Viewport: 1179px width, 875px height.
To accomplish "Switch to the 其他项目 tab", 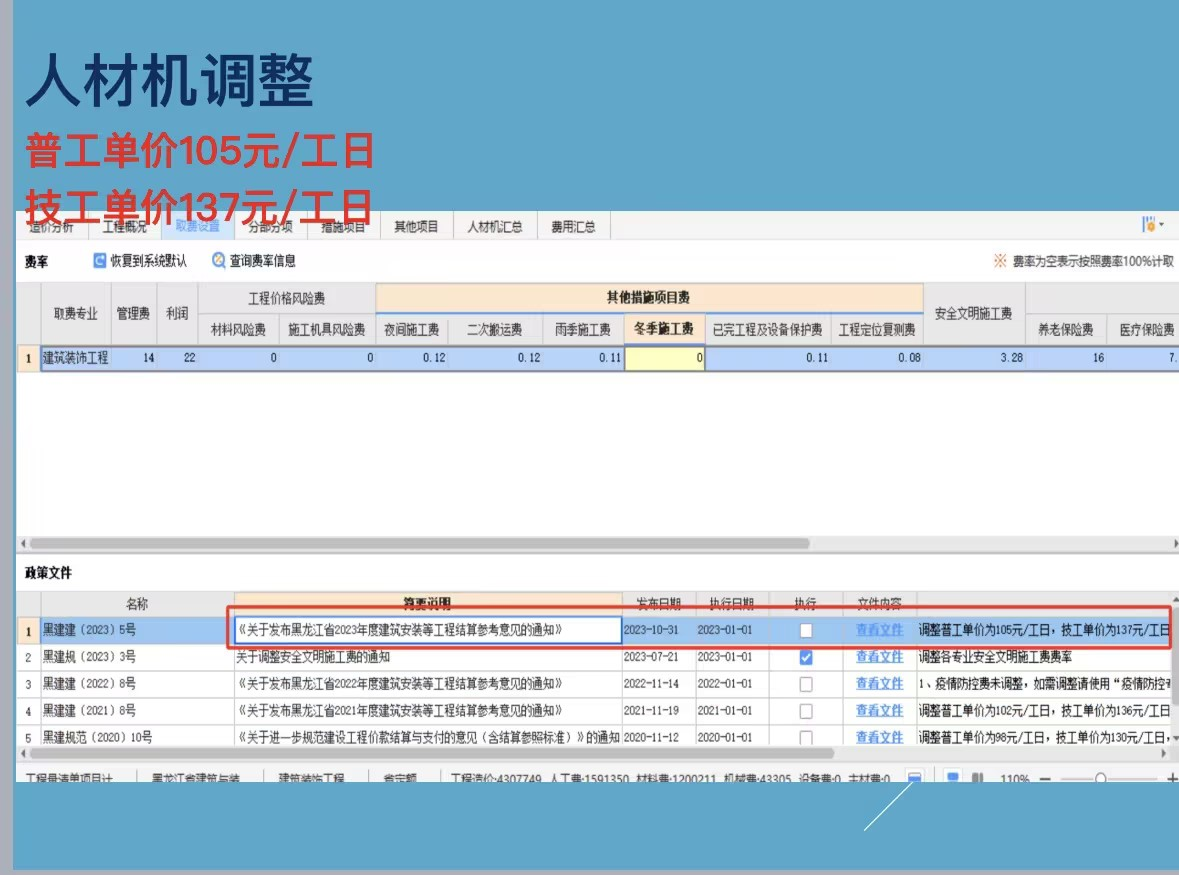I will 416,227.
